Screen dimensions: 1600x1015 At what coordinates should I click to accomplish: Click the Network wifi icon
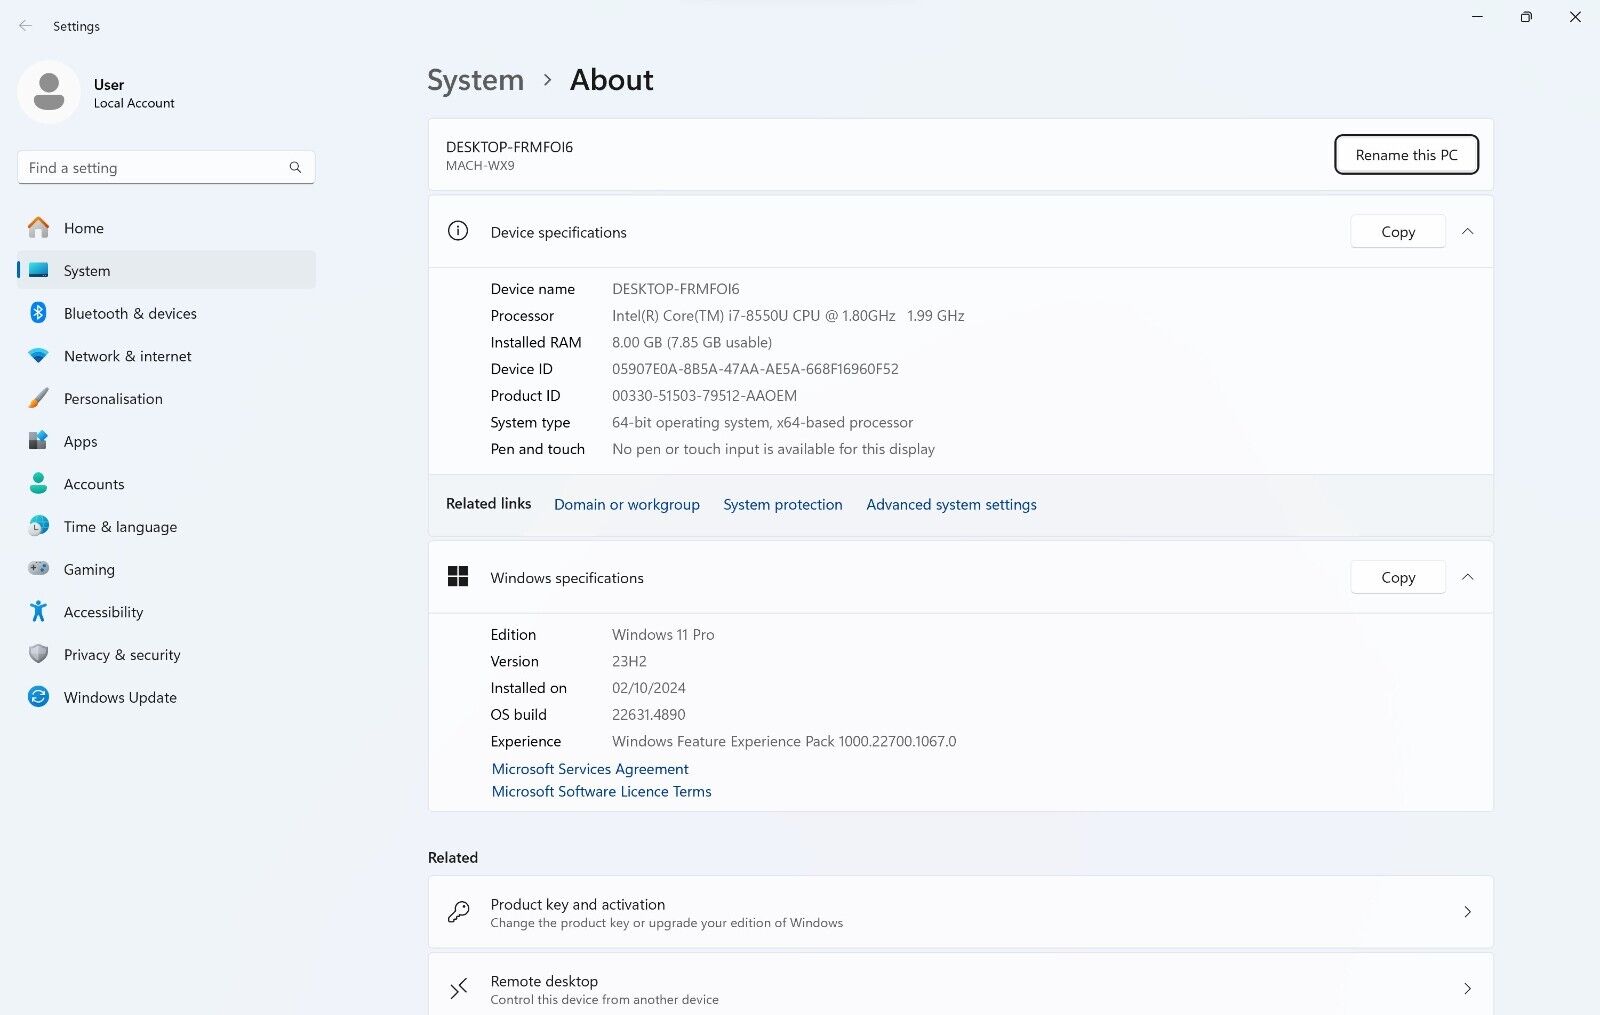click(x=38, y=356)
